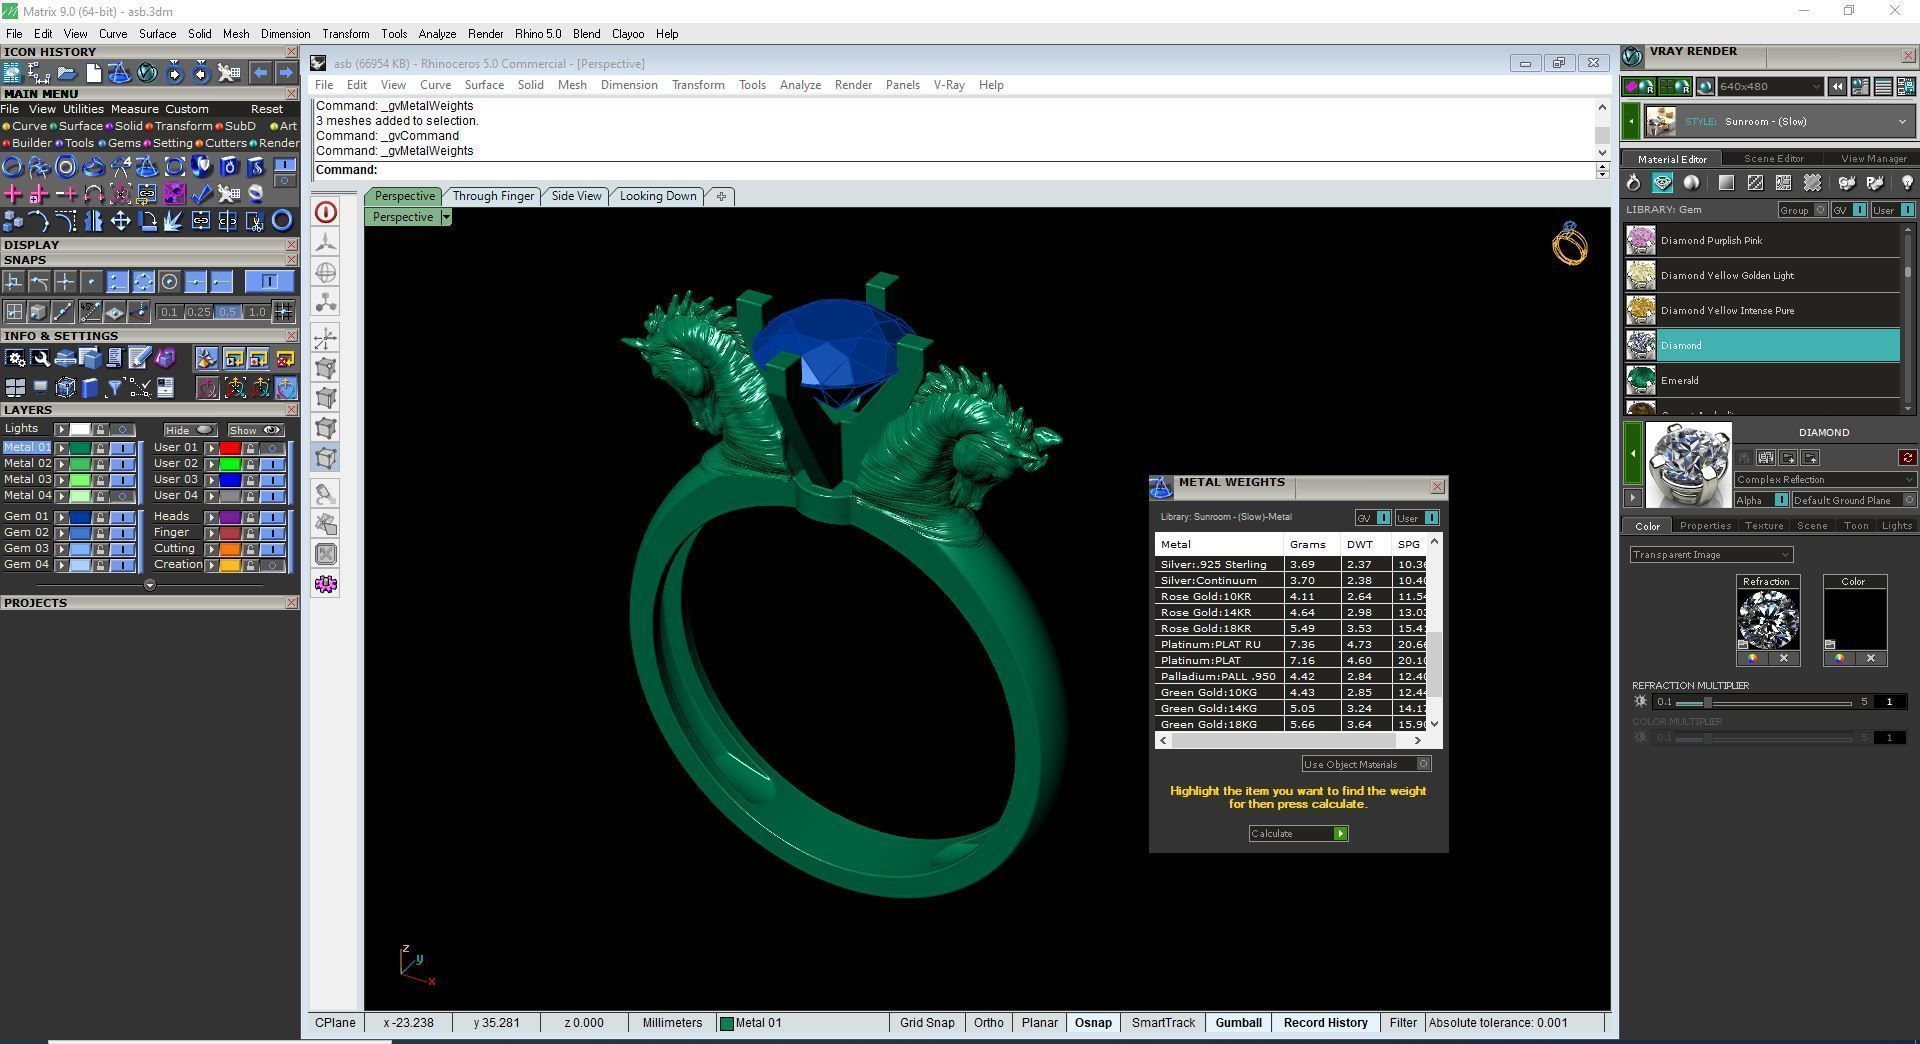Toggle User 01 layer visibility
The image size is (1920, 1044).
(x=272, y=448)
